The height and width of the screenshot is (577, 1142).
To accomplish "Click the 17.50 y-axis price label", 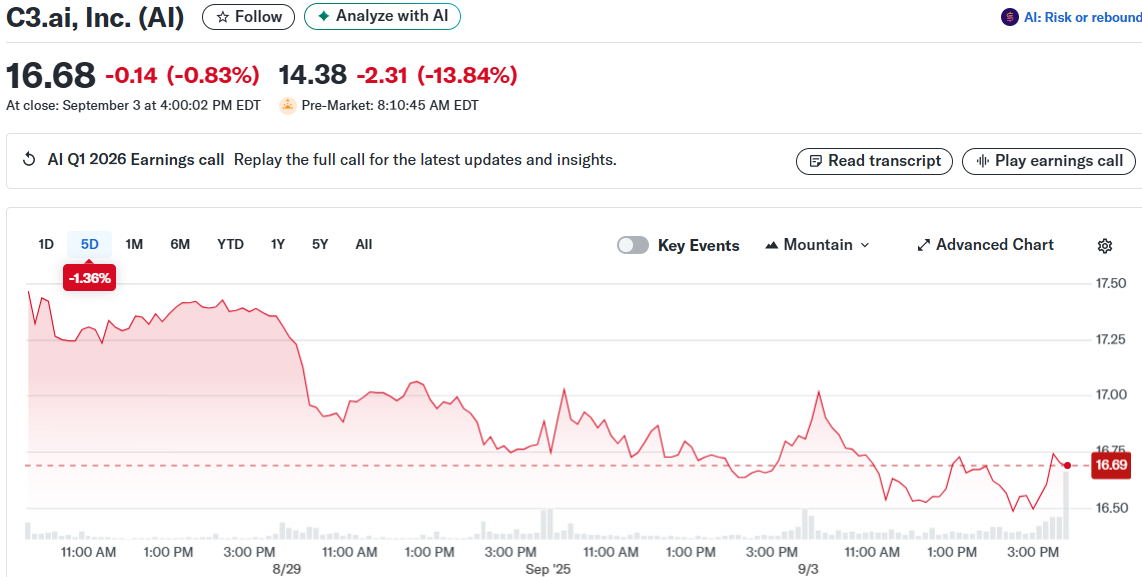I will coord(1111,283).
